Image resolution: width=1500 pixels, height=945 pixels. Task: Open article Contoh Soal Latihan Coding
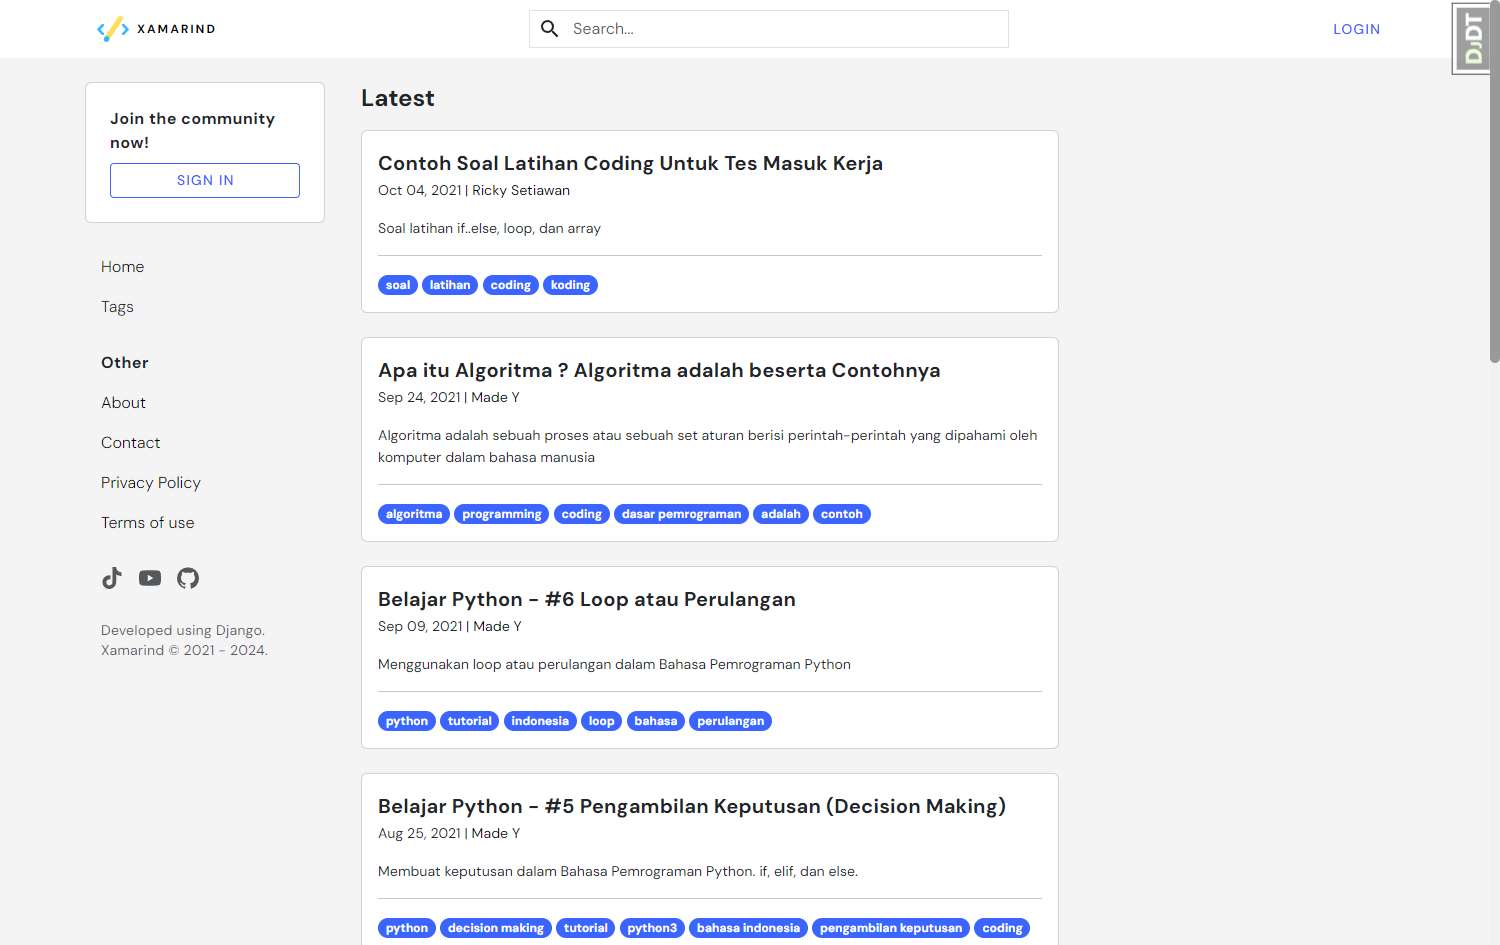click(x=630, y=163)
